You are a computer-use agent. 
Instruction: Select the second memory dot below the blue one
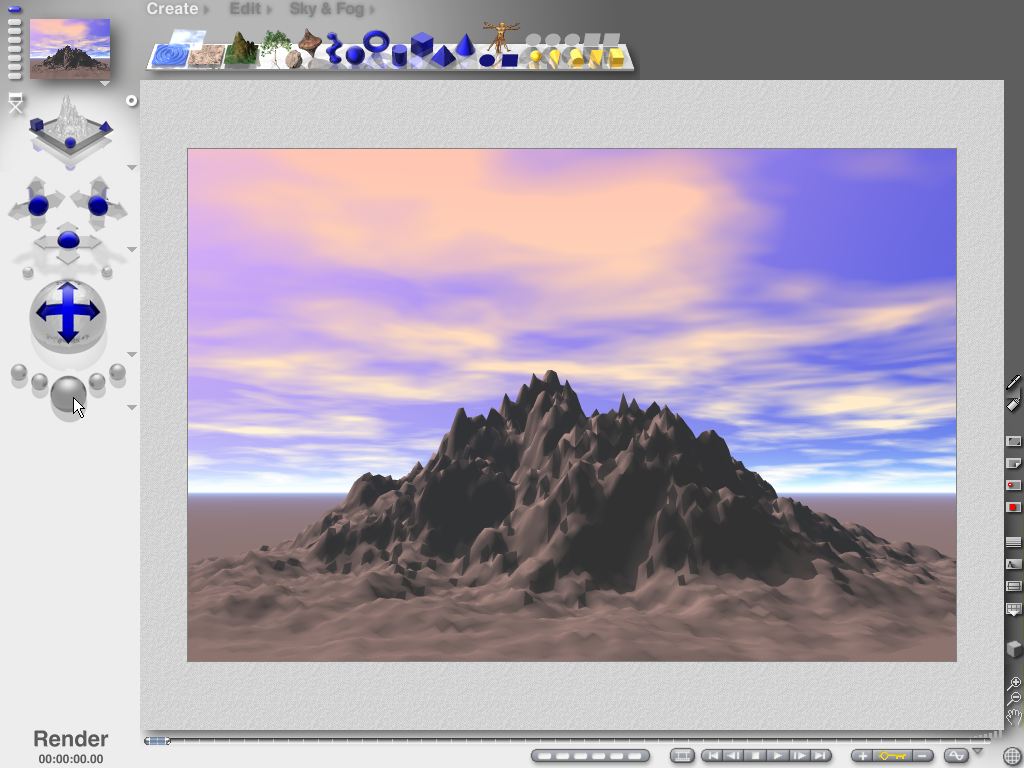pyautogui.click(x=14, y=22)
